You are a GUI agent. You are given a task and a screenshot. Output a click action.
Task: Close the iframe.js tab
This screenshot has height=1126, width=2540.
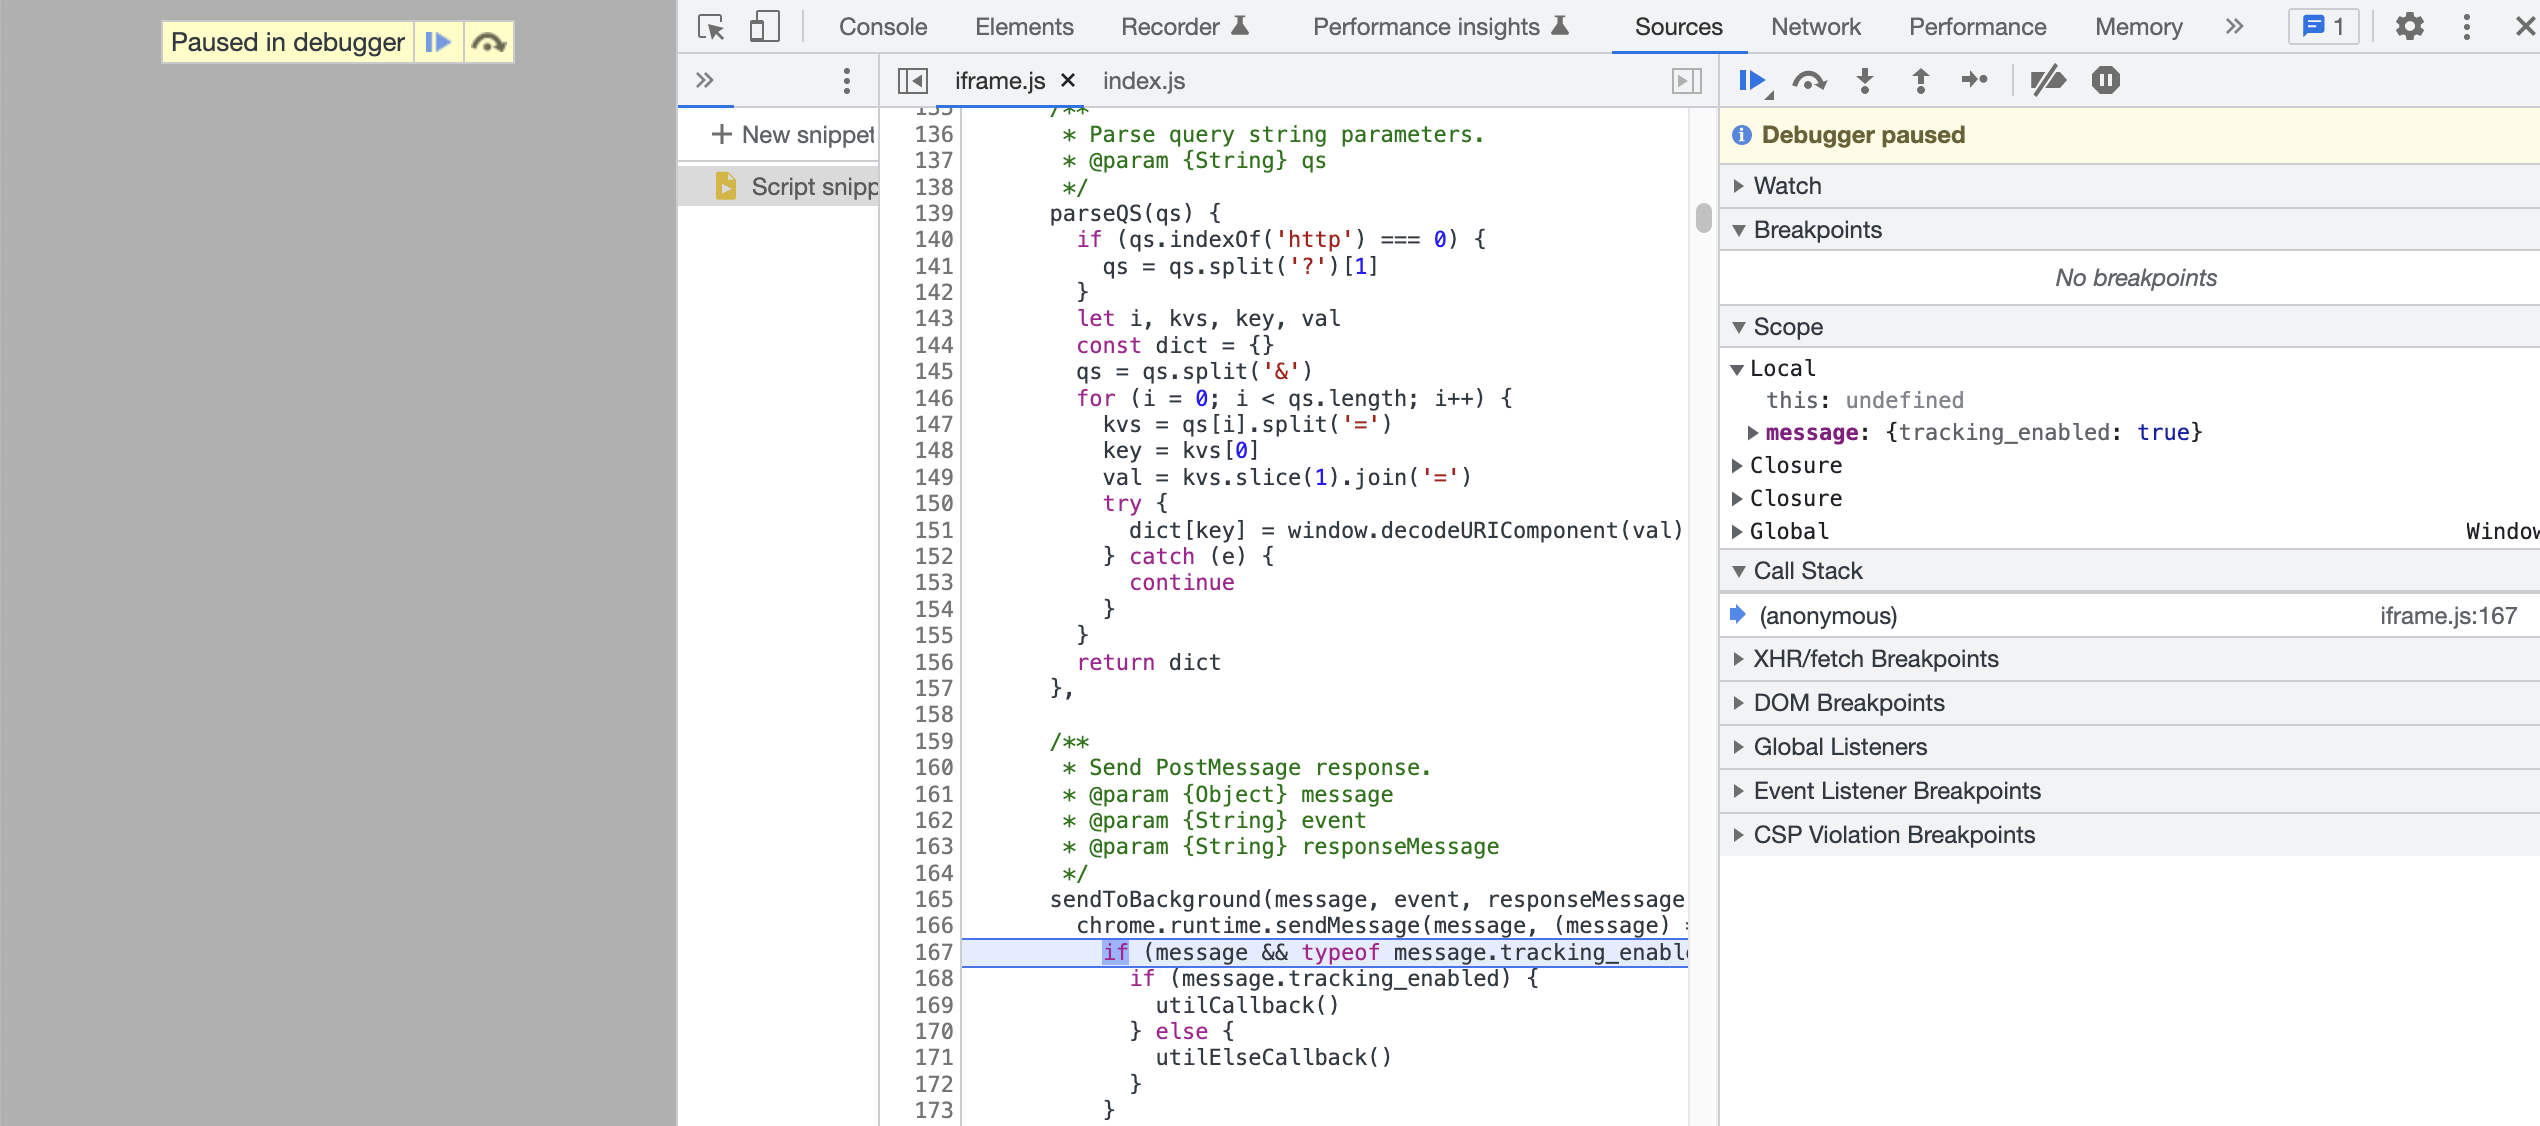point(1068,80)
